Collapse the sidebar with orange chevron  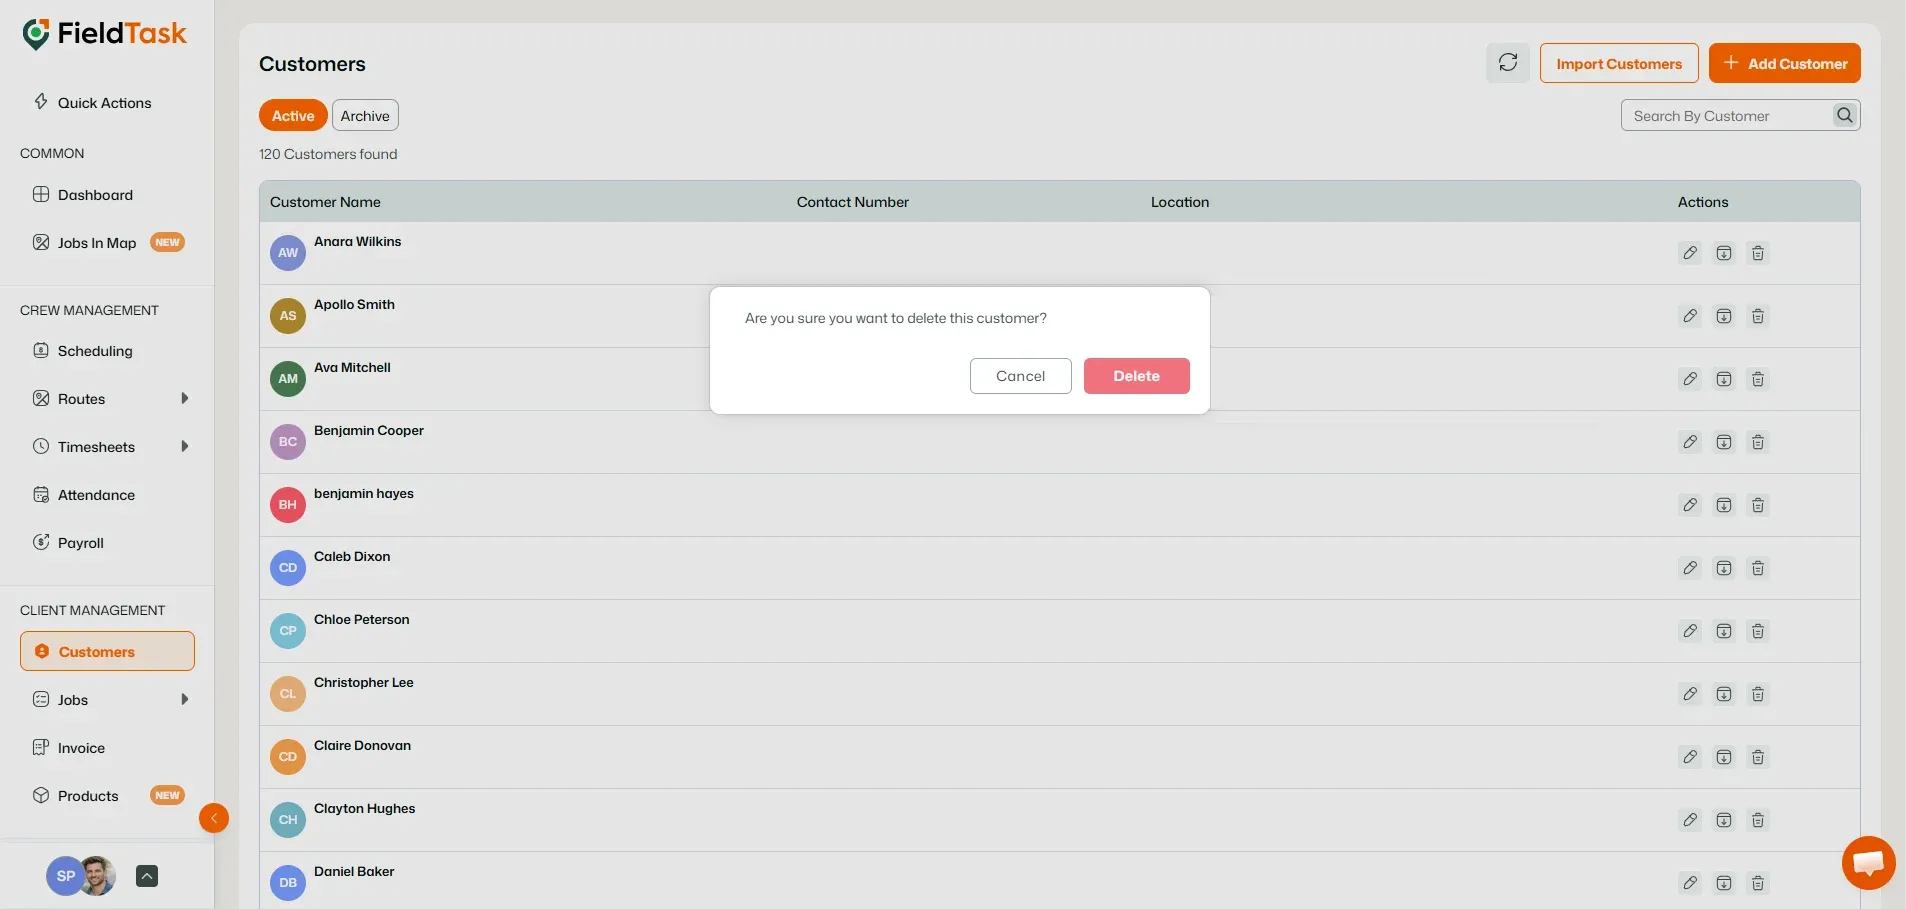pyautogui.click(x=214, y=818)
